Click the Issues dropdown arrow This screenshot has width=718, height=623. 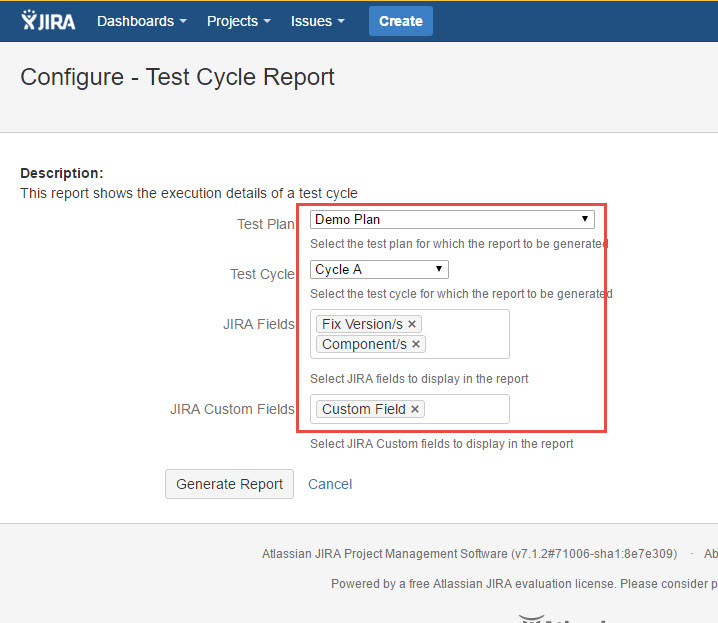(342, 22)
